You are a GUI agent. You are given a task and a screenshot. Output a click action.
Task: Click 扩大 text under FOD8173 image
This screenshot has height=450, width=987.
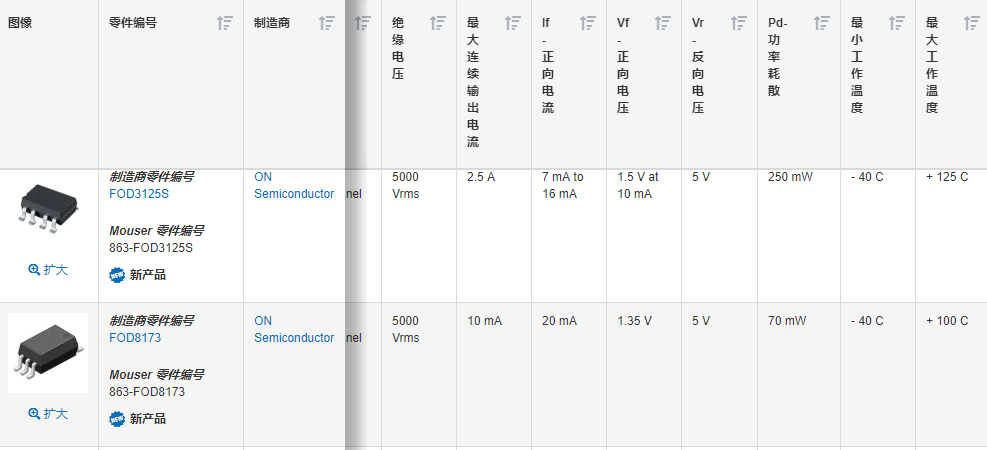point(56,413)
